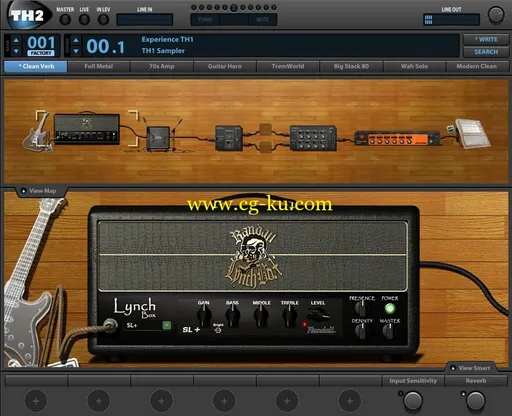The height and width of the screenshot is (416, 512).
Task: Select the orange rack effect in chain
Action: [x=397, y=138]
